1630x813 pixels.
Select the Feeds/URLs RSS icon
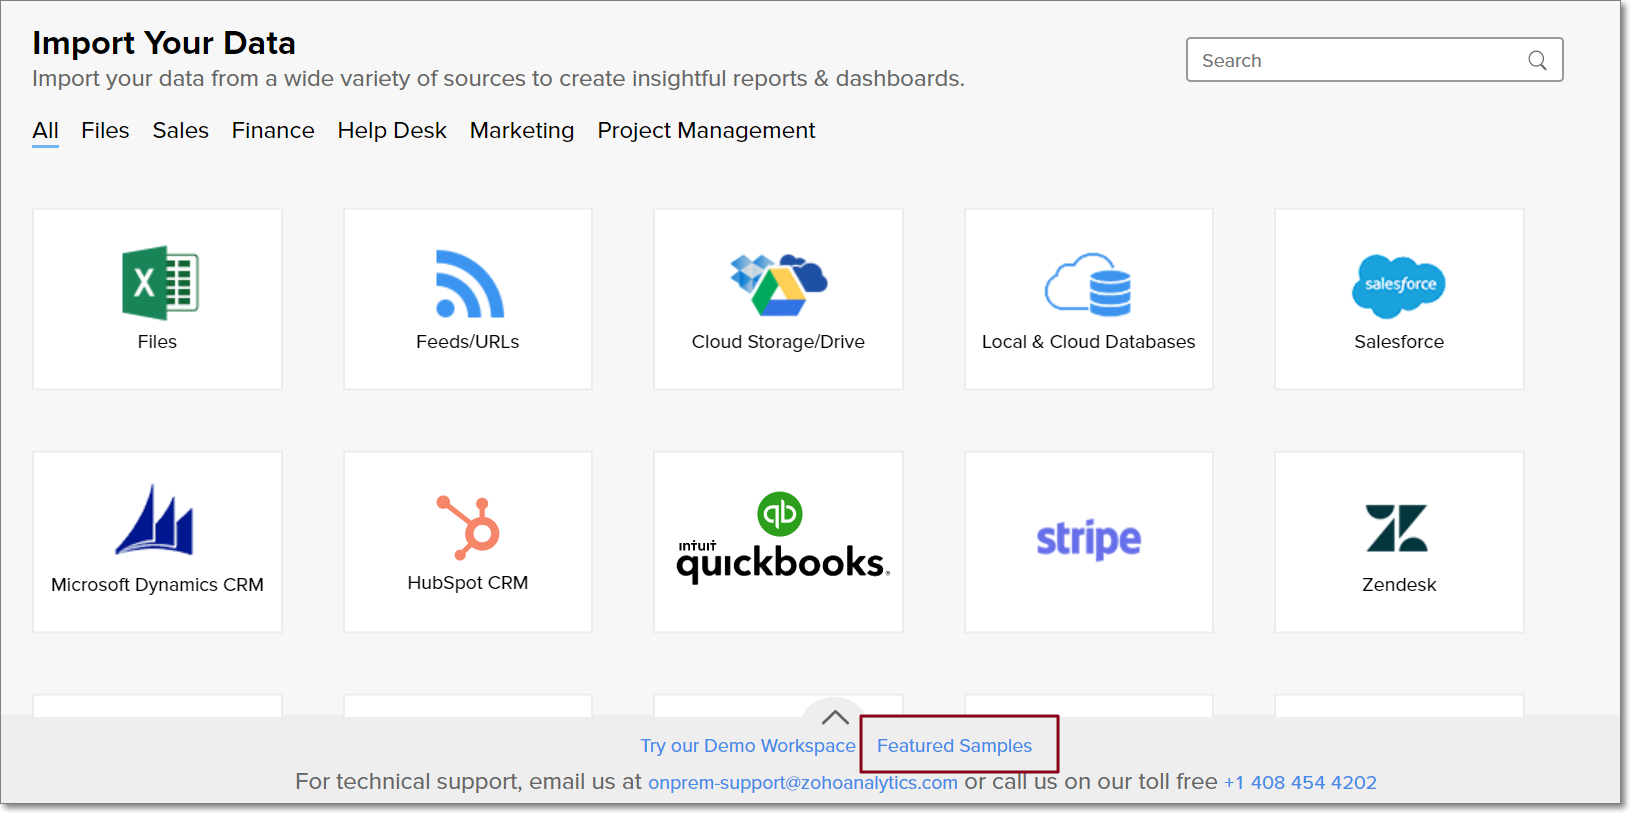point(470,284)
